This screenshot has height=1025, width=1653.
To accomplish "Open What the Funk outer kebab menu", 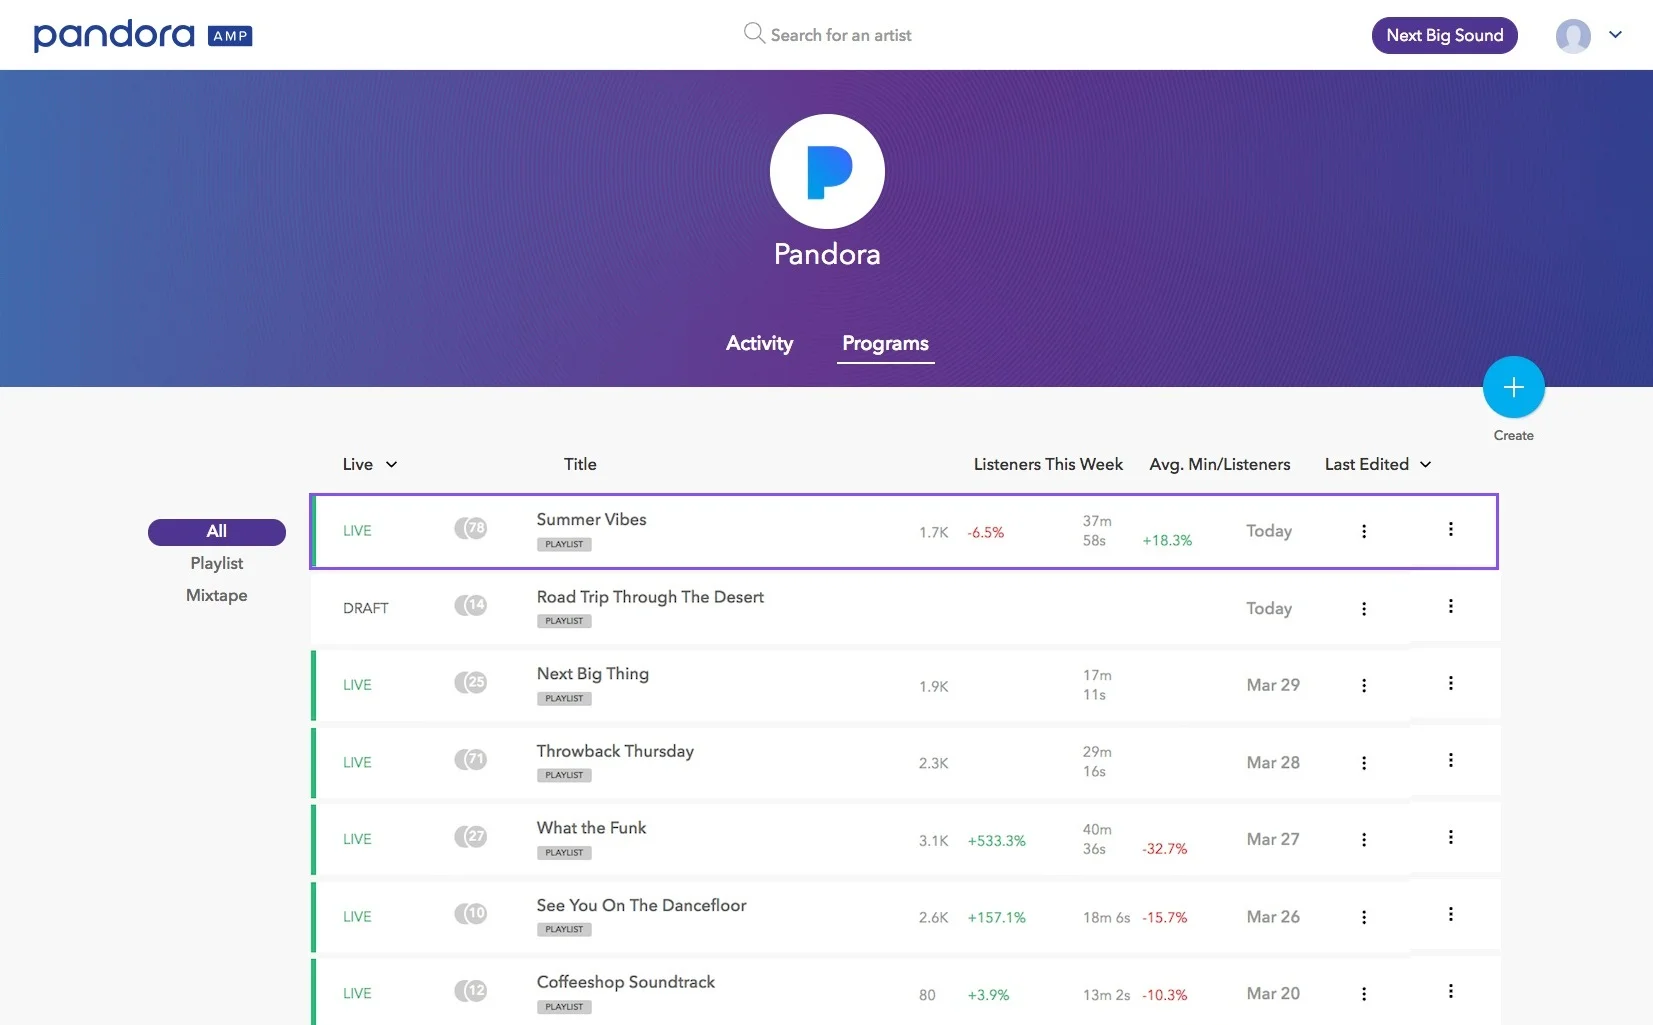I will (1450, 837).
